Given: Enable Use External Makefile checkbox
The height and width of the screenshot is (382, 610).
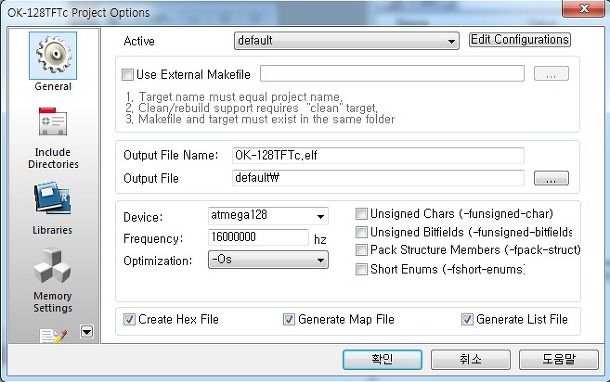Looking at the screenshot, I should 128,74.
